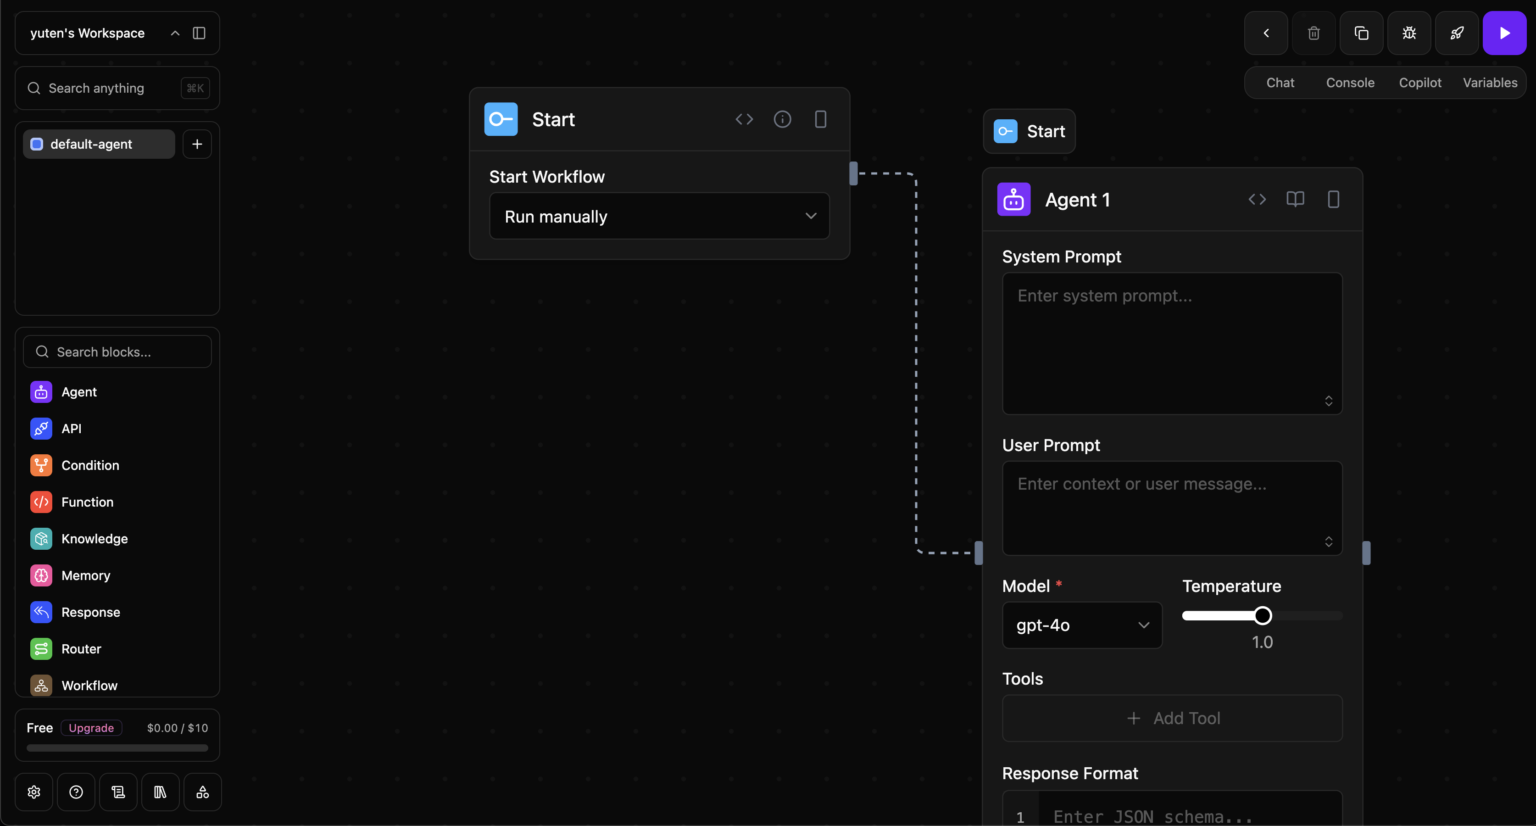The image size is (1536, 826).
Task: Open the Run manually dropdown
Action: (659, 216)
